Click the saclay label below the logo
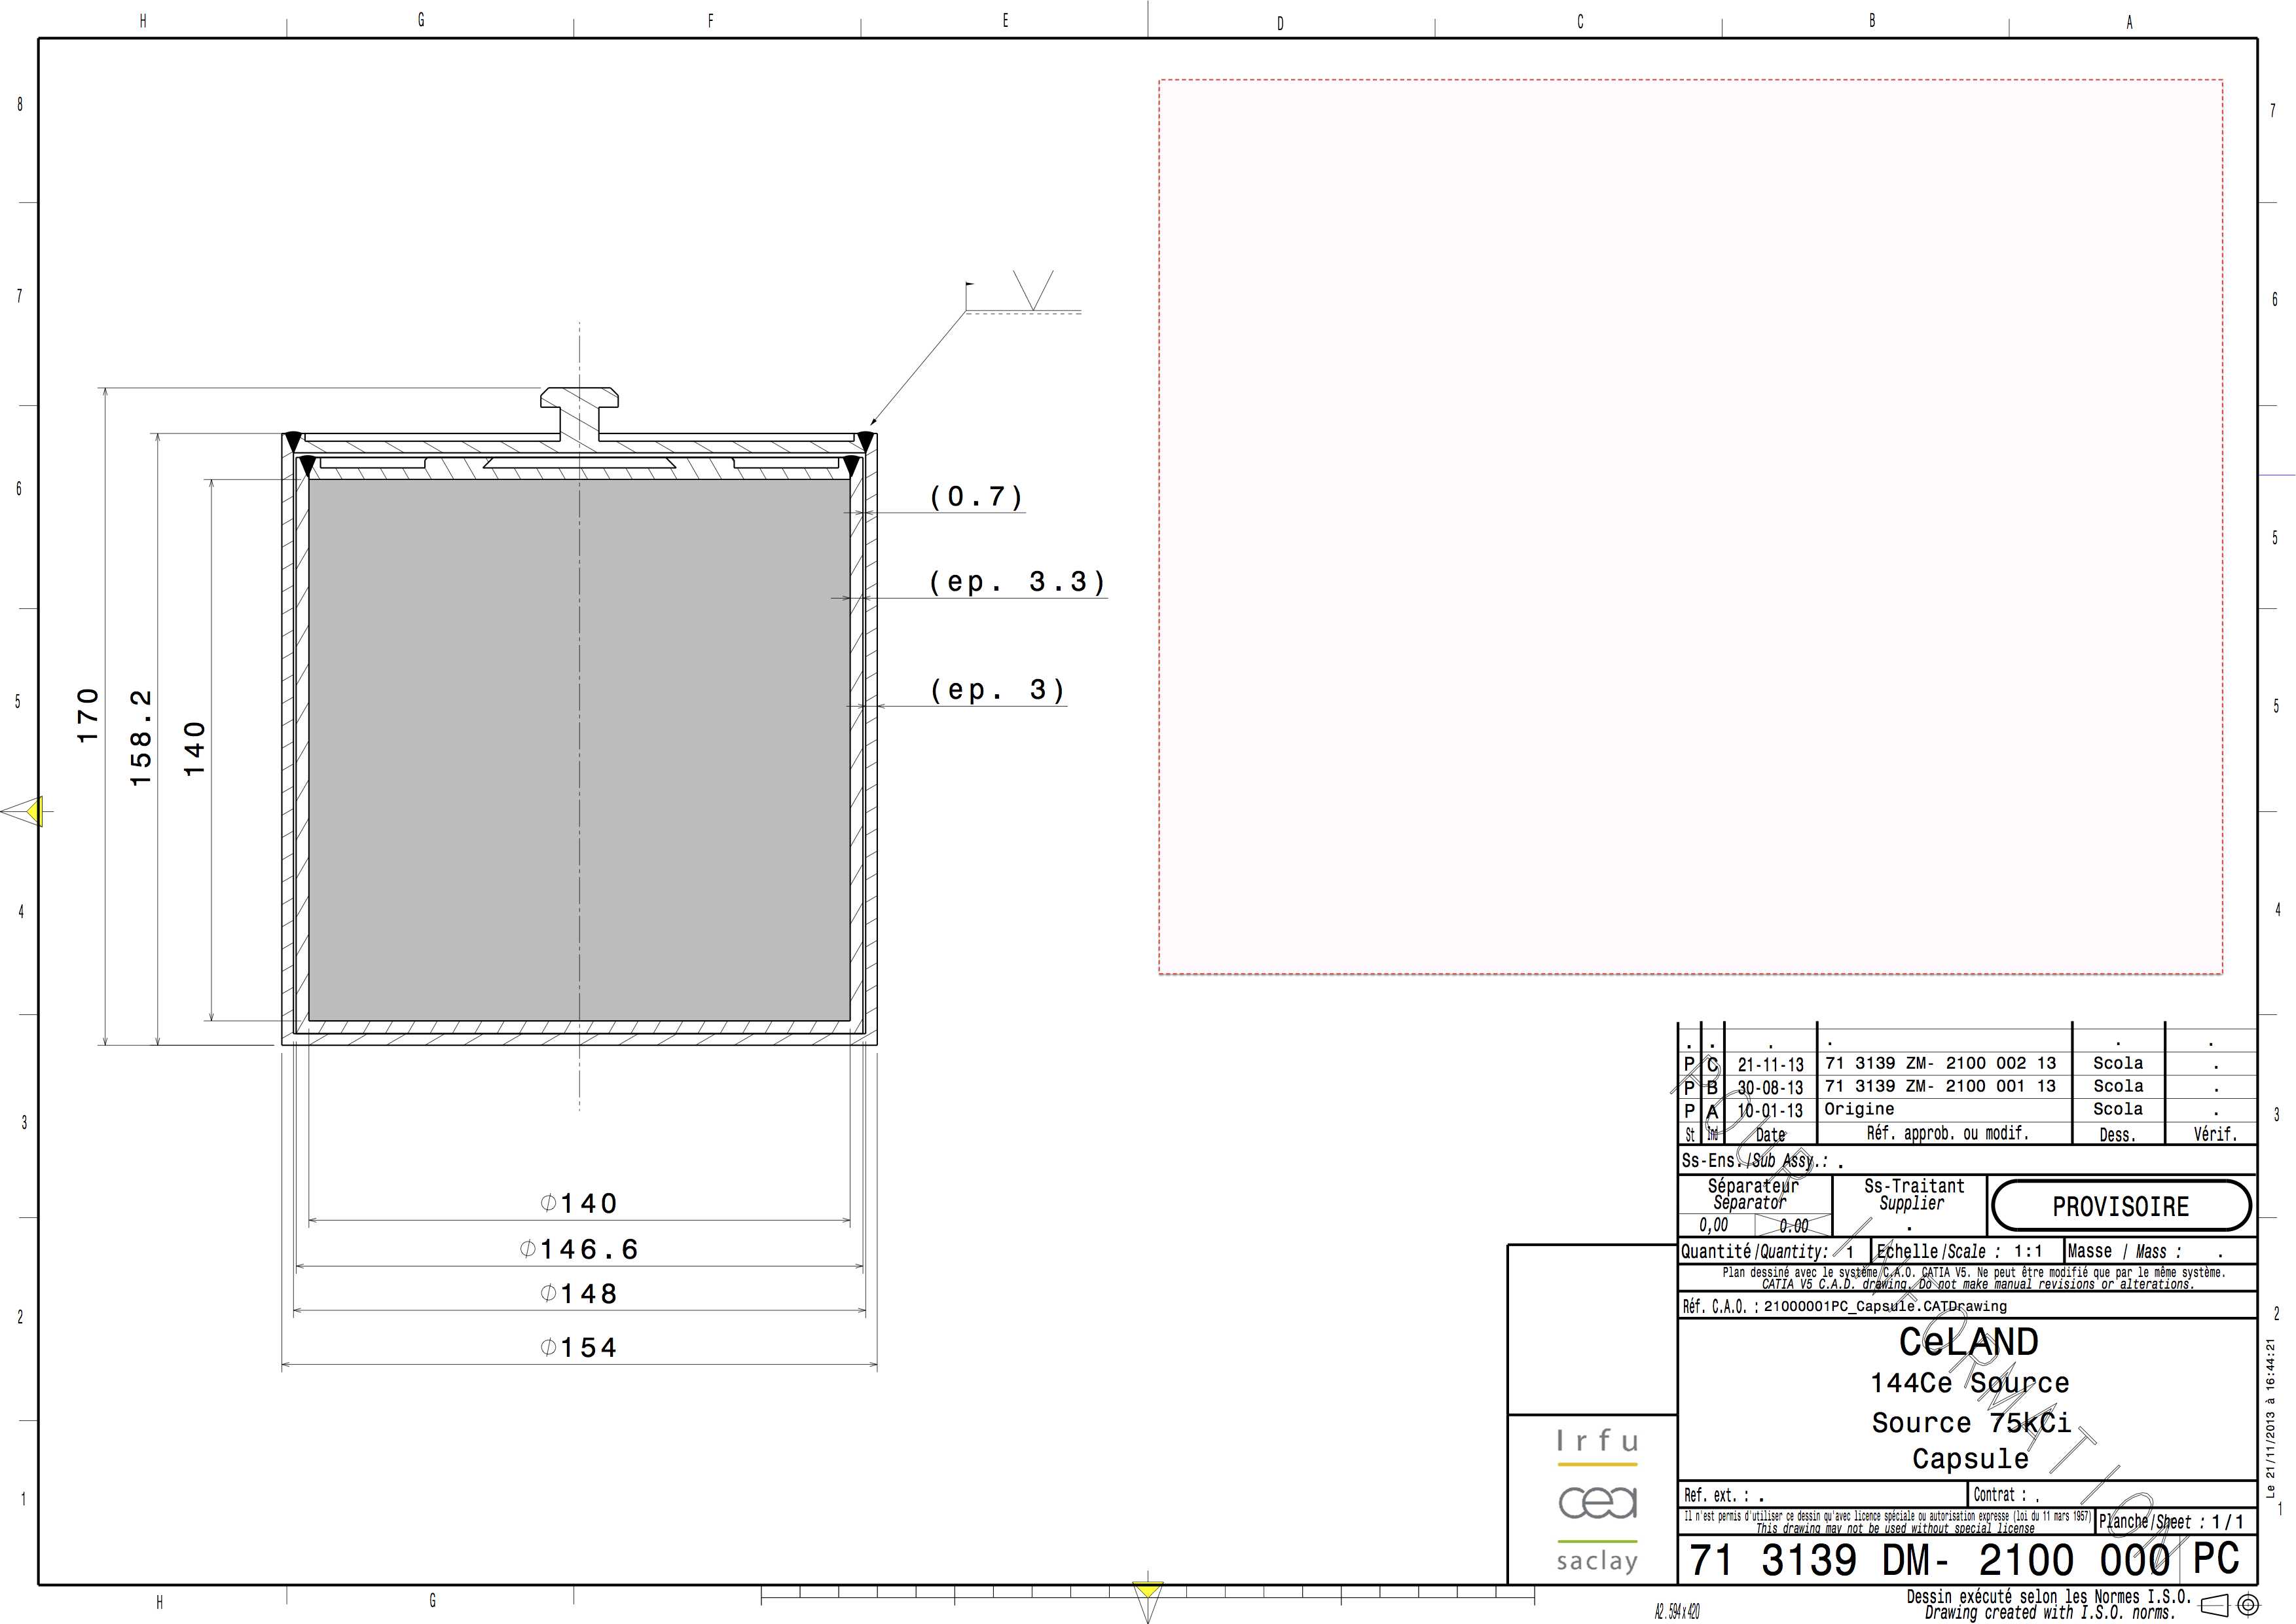The height and width of the screenshot is (1624, 2296). coord(1597,1561)
